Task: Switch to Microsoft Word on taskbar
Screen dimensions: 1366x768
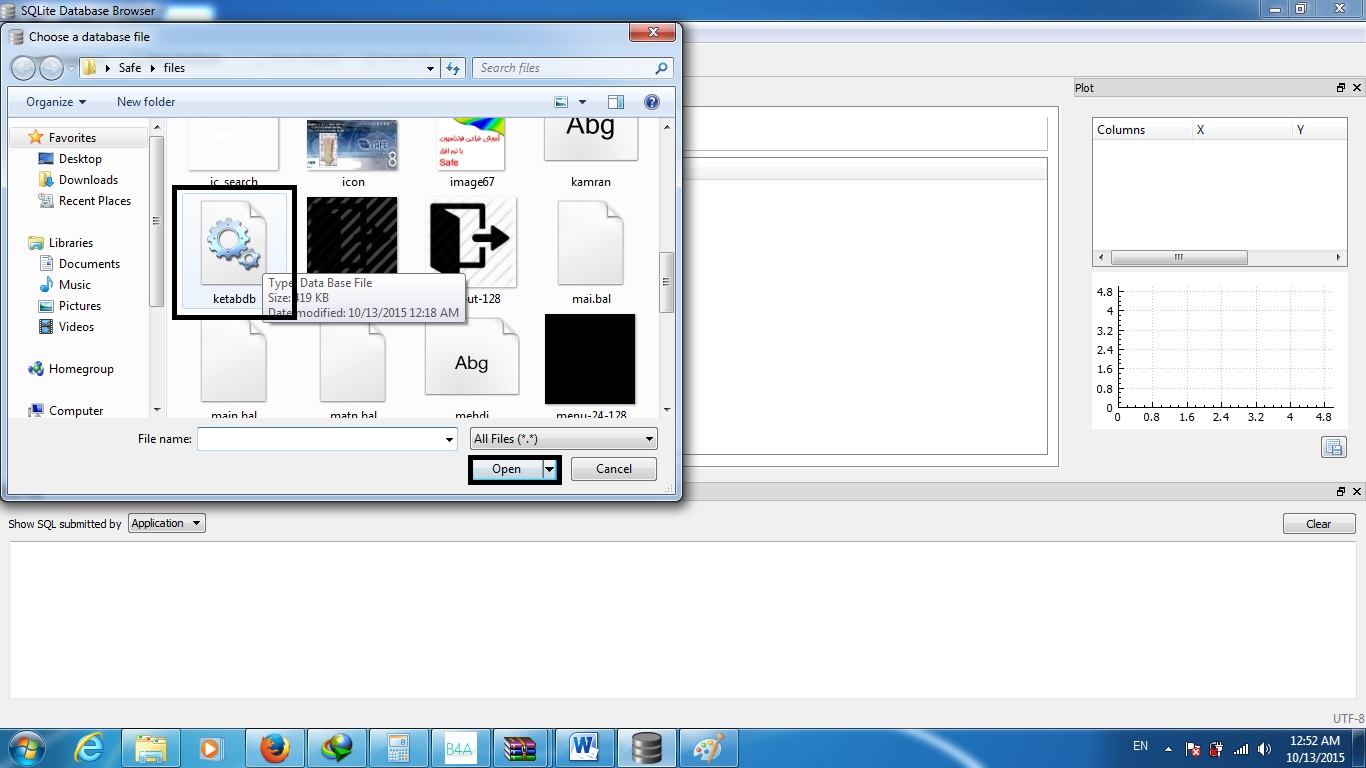Action: (585, 748)
